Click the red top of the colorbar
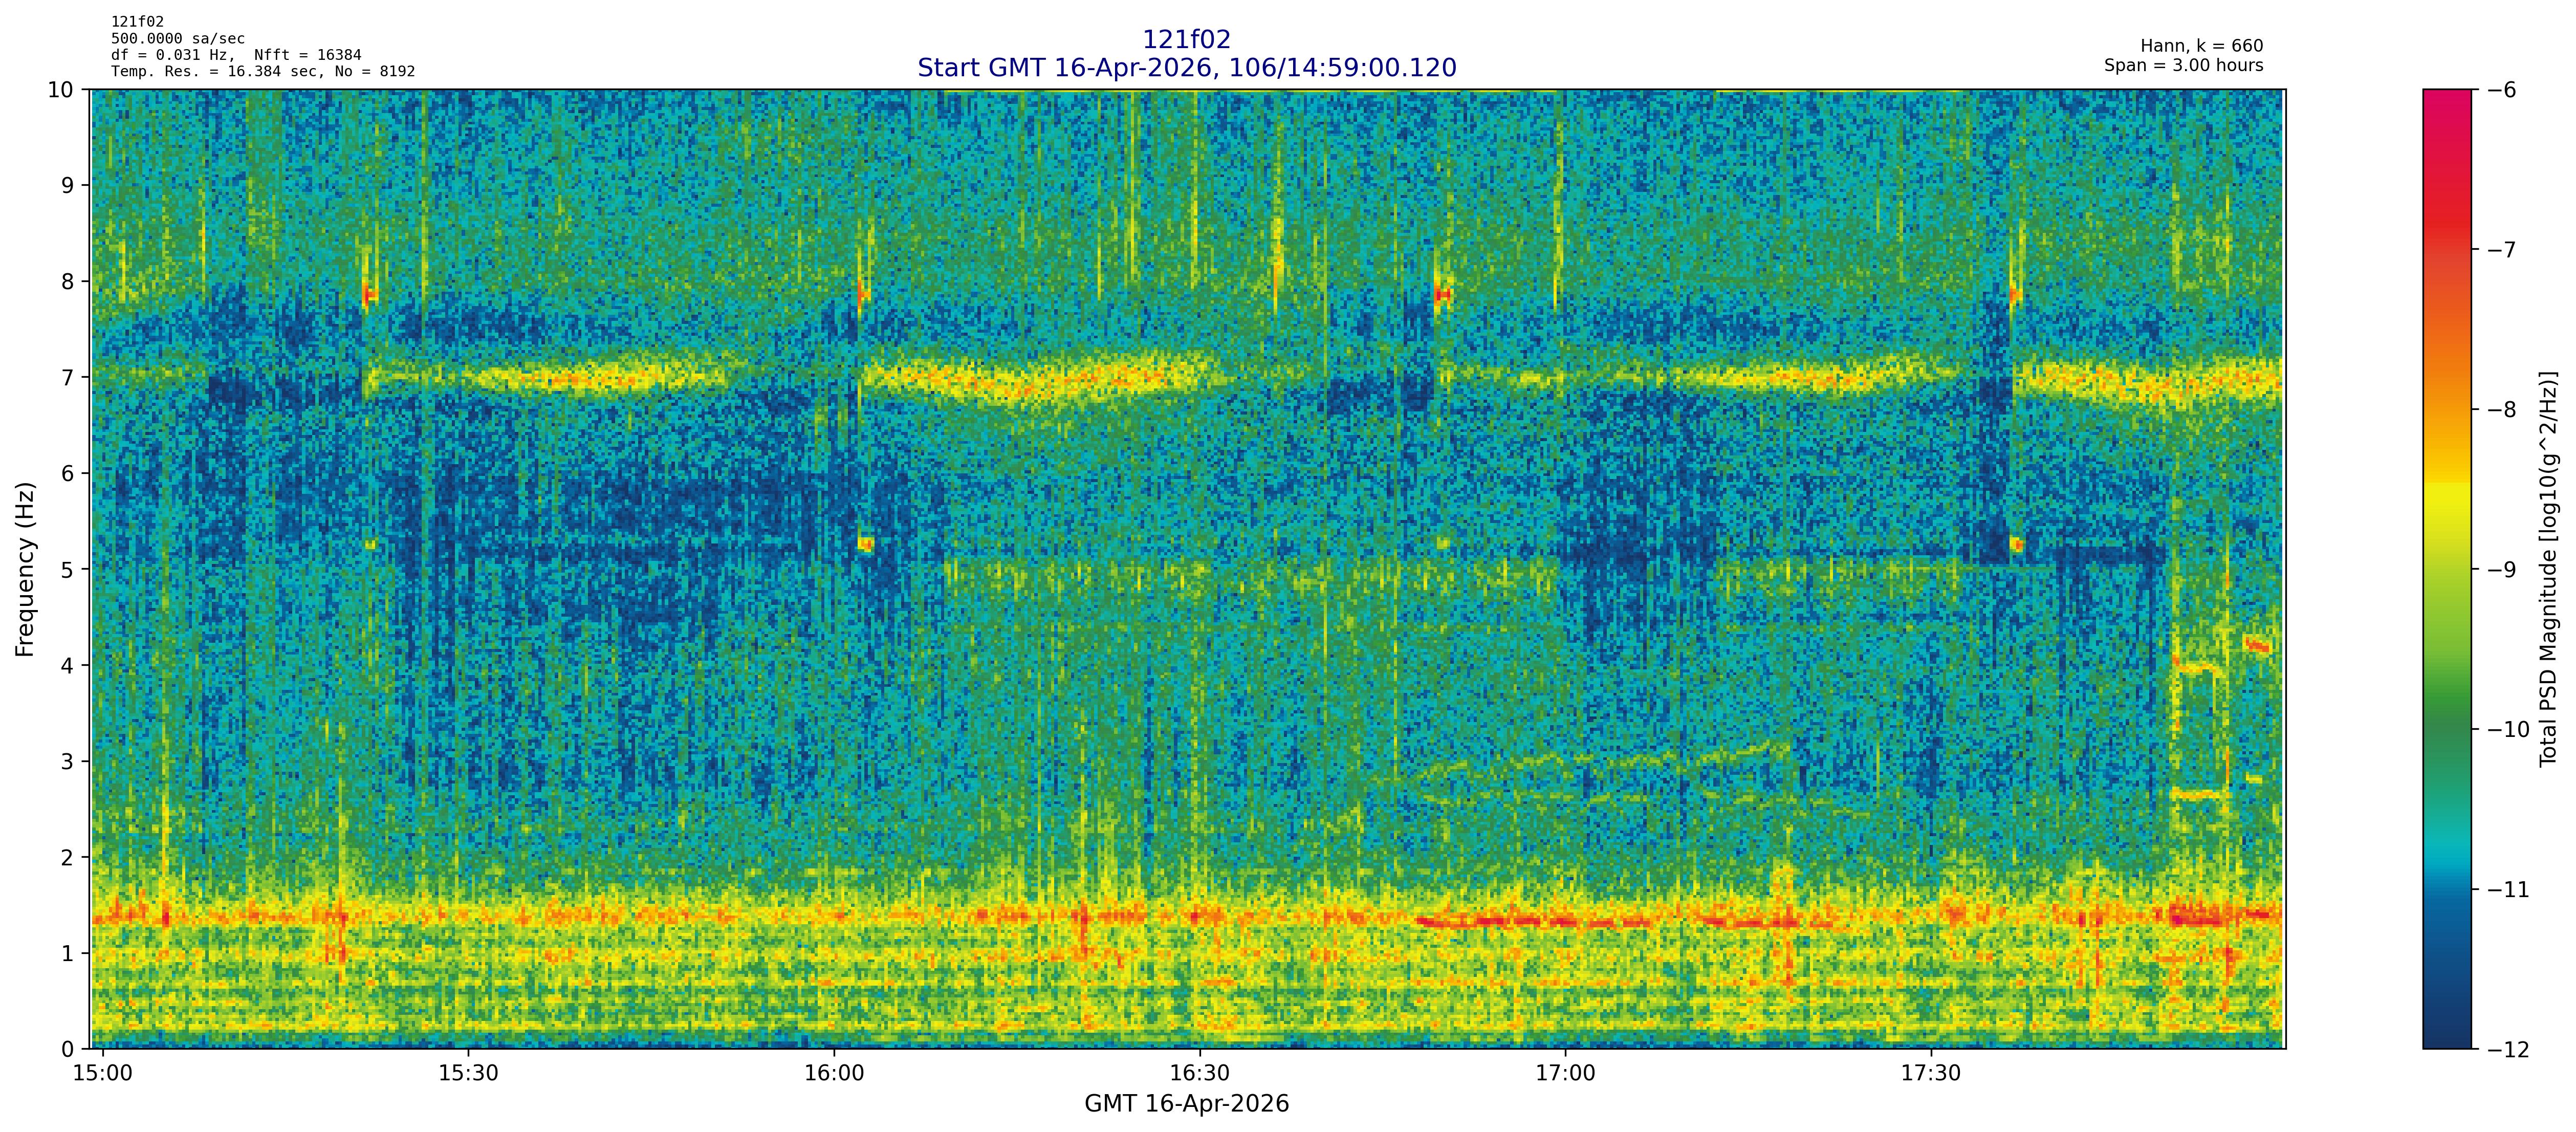 click(2446, 110)
